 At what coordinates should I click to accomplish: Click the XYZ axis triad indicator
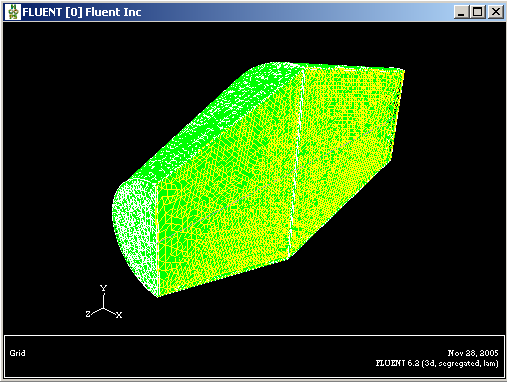click(104, 302)
